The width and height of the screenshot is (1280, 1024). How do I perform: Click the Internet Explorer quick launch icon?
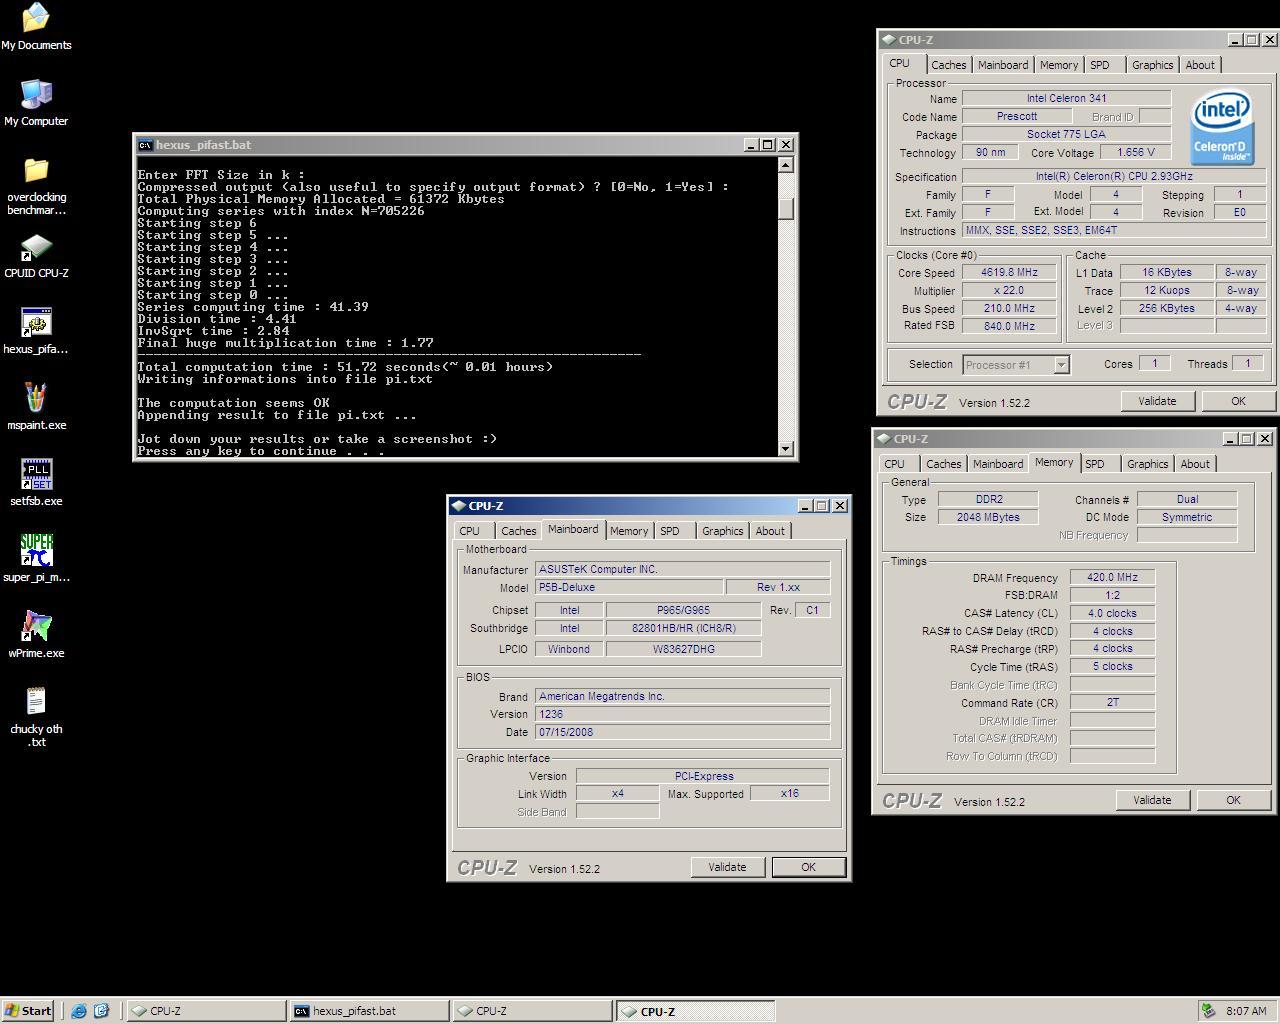(79, 1011)
